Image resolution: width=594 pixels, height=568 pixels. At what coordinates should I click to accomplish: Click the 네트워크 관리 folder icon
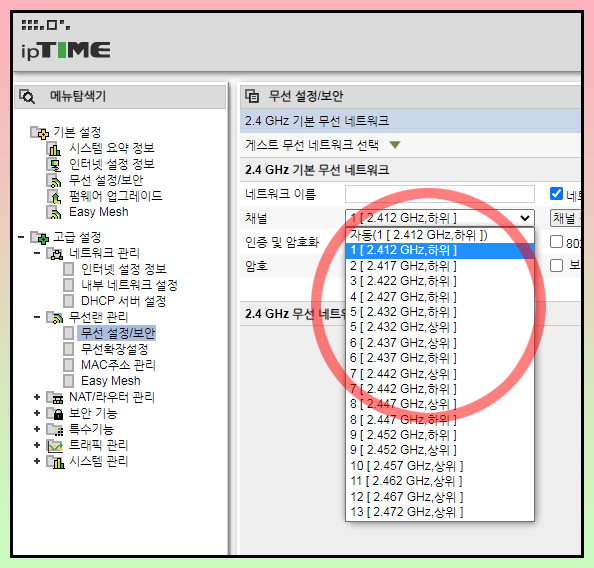(x=55, y=253)
